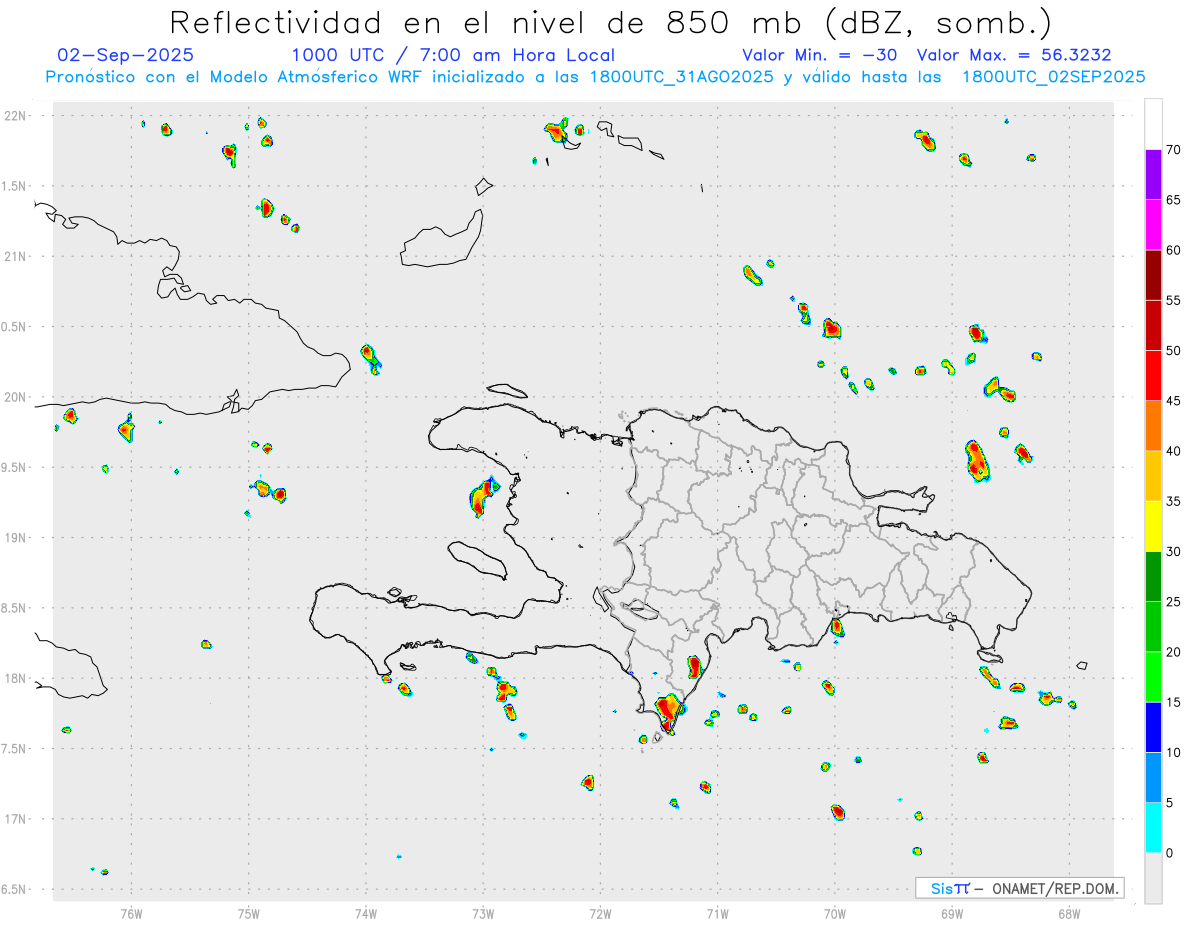Click the colorbar value label '25'
1200x927 pixels.
point(1174,602)
